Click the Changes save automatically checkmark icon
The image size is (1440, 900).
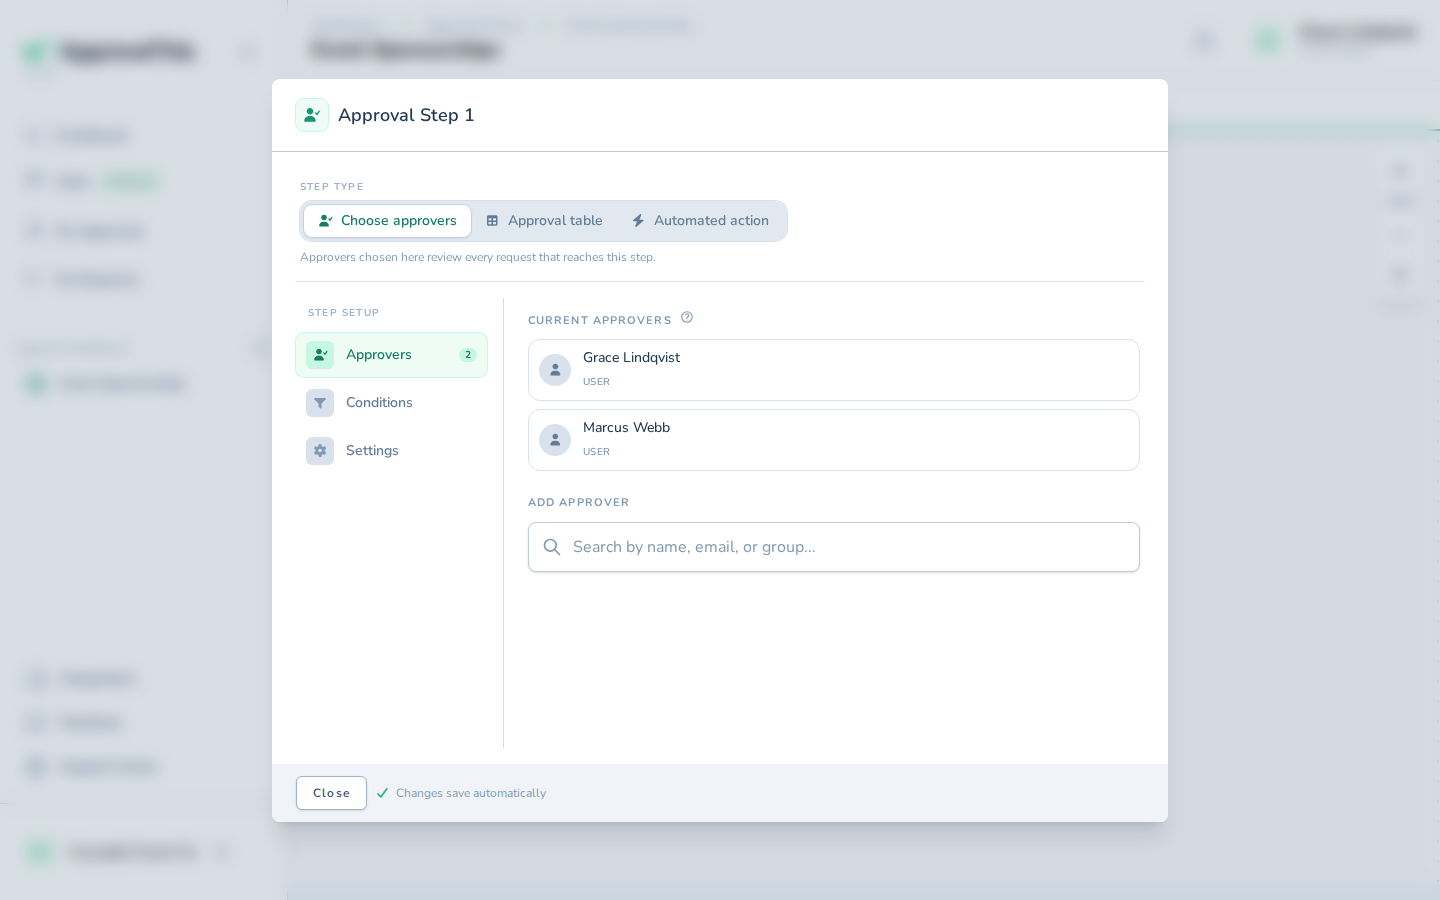coord(382,793)
